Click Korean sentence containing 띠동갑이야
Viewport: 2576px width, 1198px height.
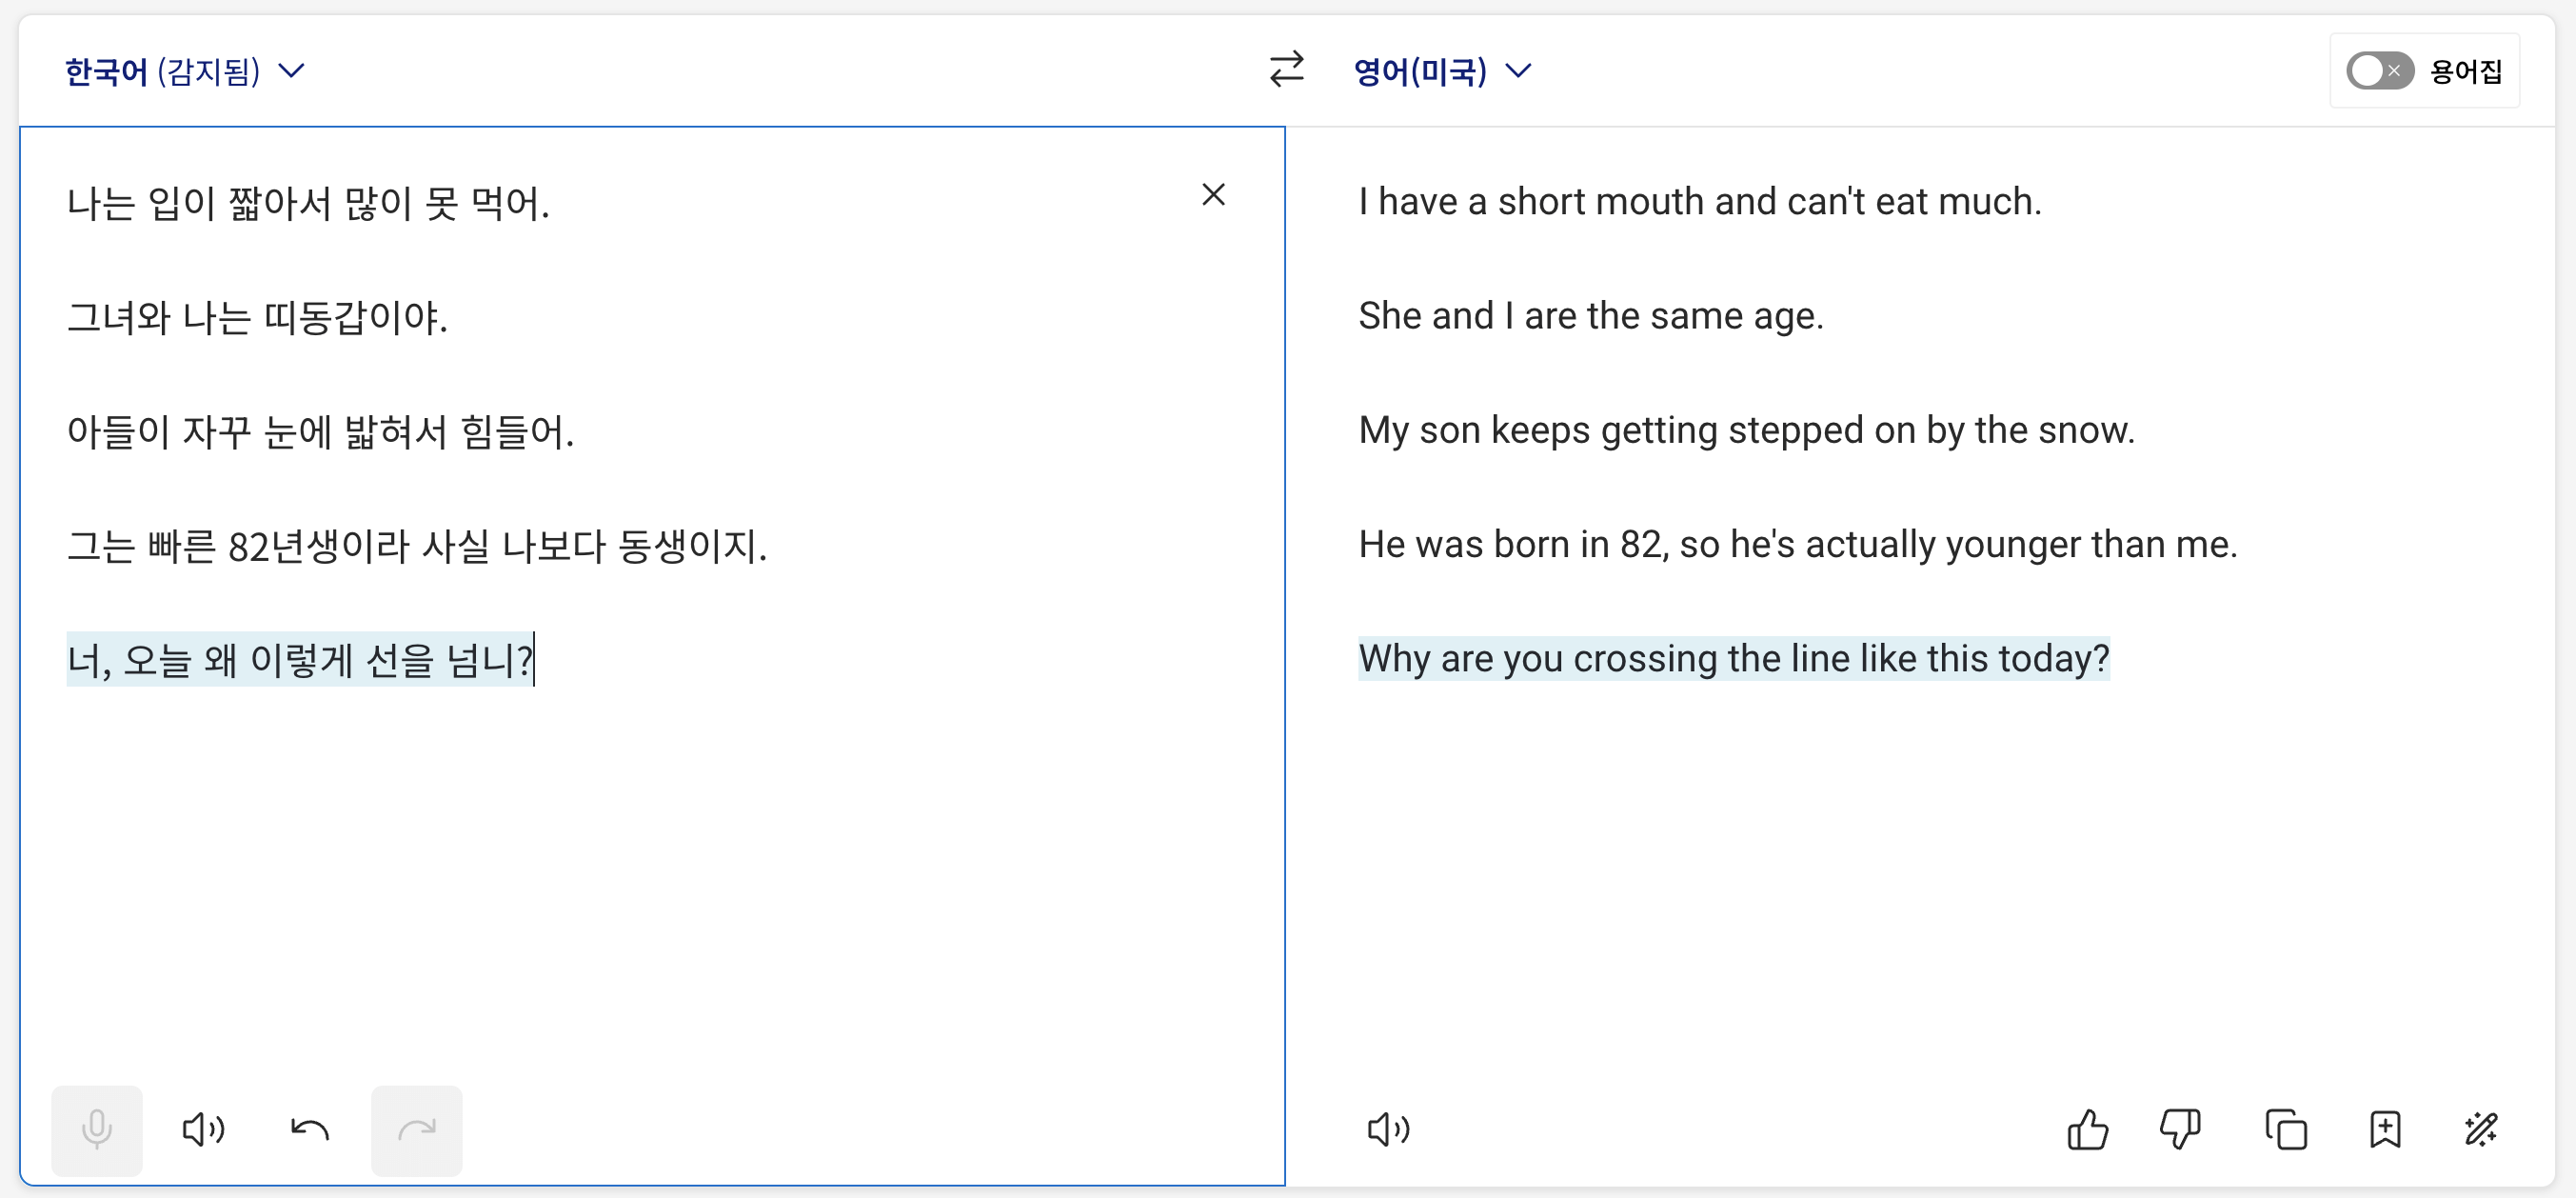coord(257,318)
